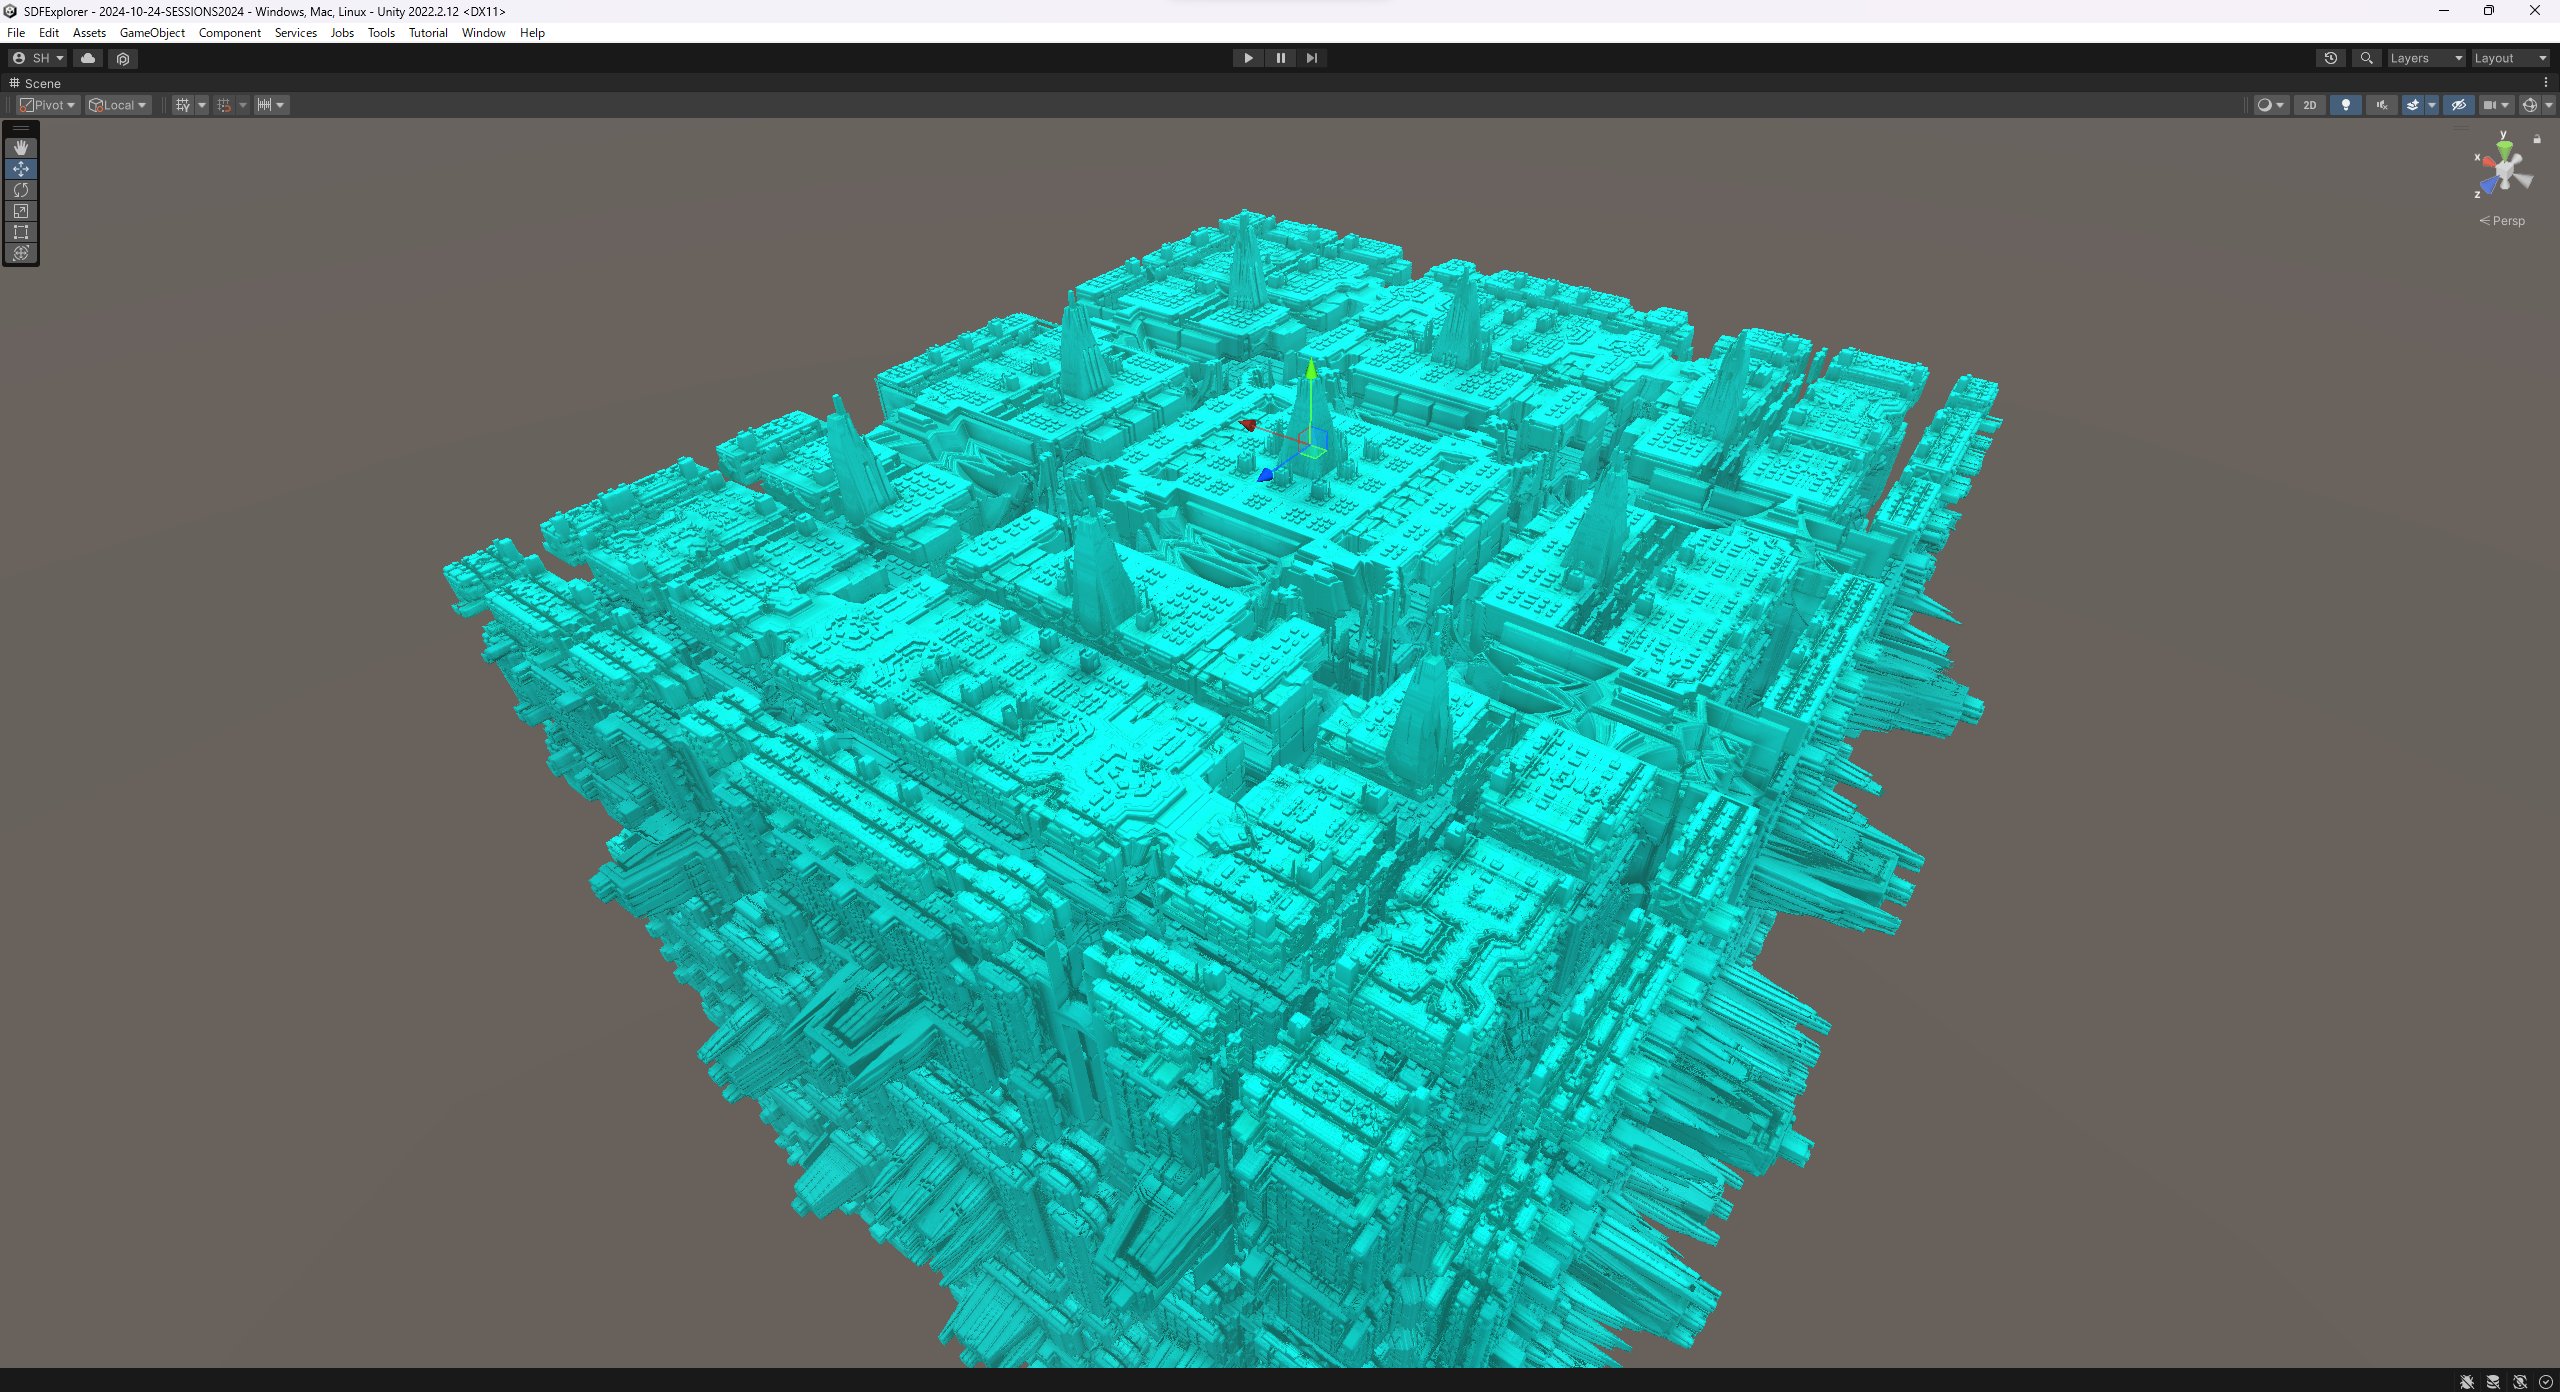Toggle the 2D view mode button
Image resolution: width=2560 pixels, height=1392 pixels.
click(x=2310, y=106)
